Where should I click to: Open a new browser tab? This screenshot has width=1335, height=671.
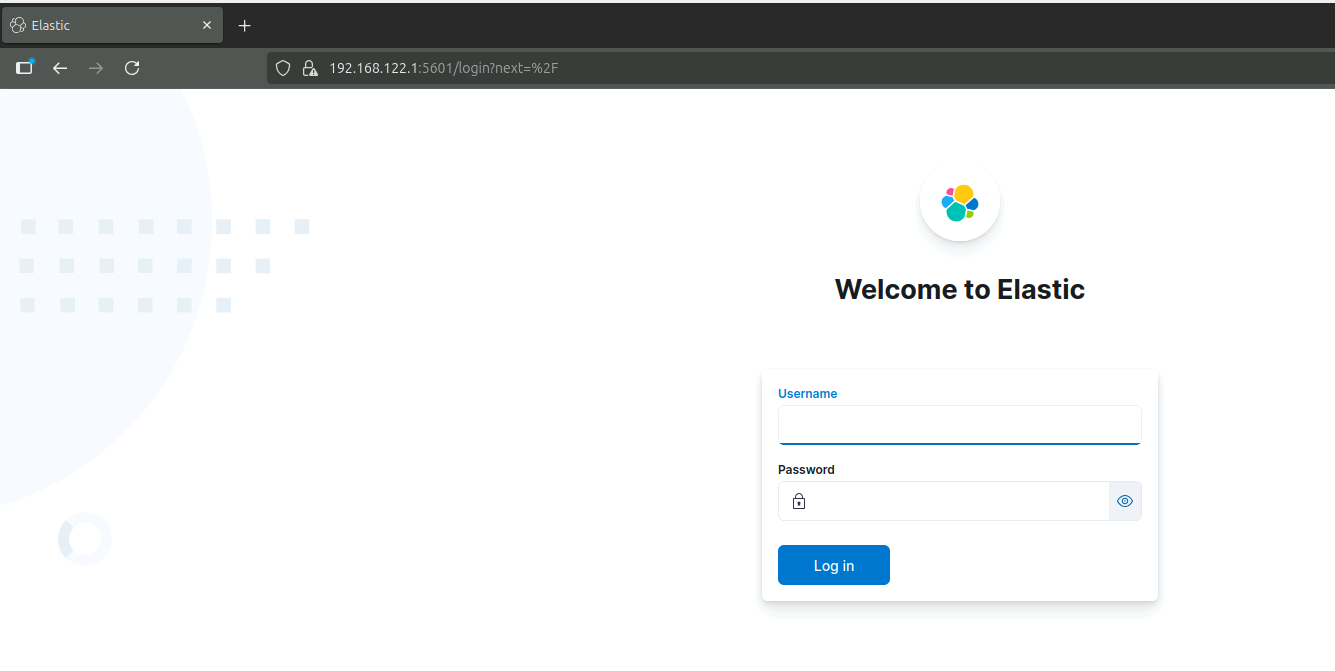245,25
